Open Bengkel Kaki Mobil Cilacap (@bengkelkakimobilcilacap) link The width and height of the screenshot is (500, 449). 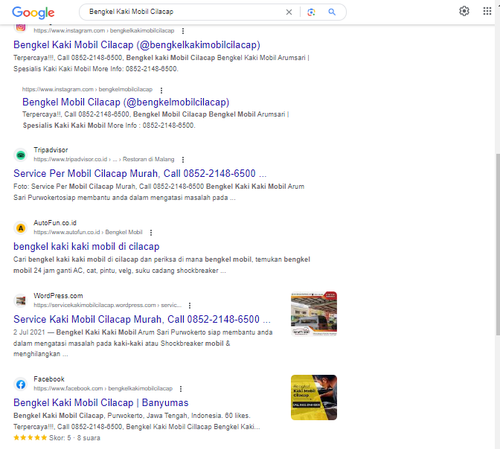pyautogui.click(x=137, y=45)
